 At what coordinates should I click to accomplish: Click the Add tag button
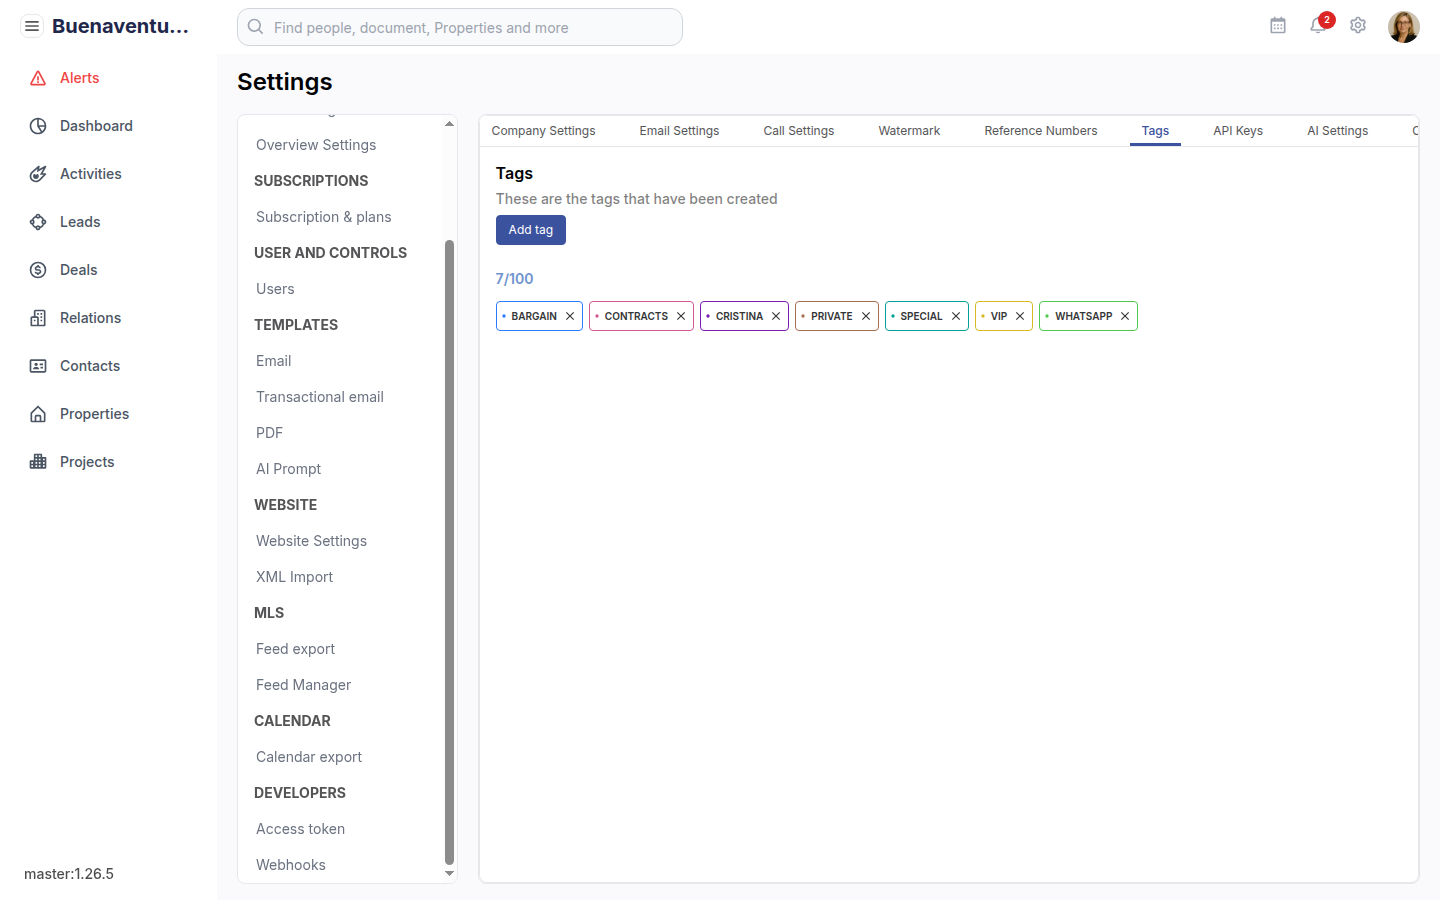pos(531,230)
